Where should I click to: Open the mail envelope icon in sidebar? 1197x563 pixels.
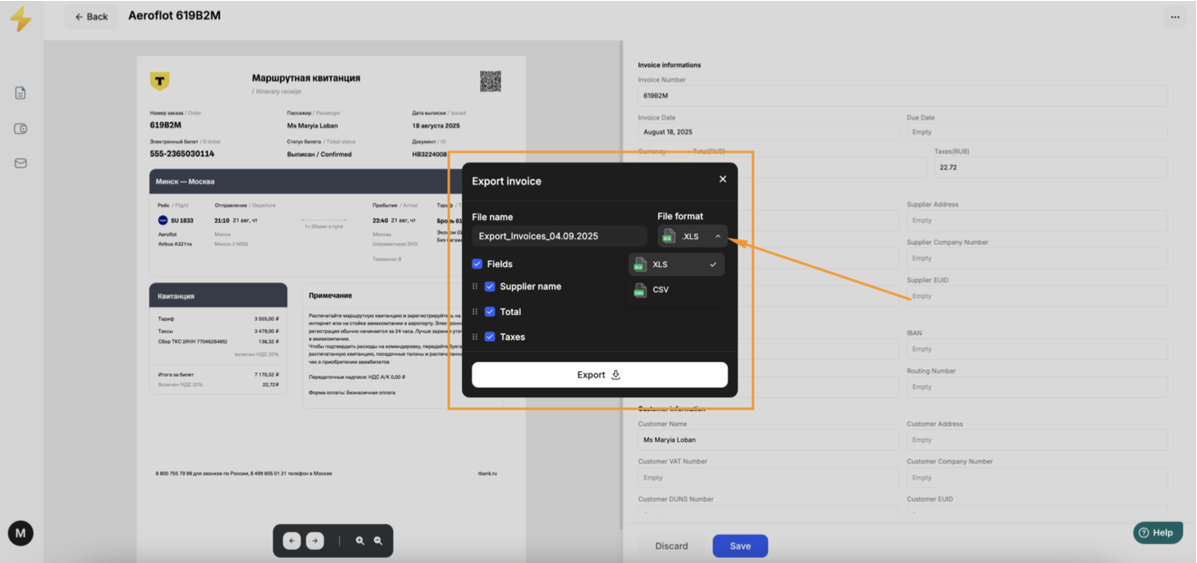click(x=21, y=163)
